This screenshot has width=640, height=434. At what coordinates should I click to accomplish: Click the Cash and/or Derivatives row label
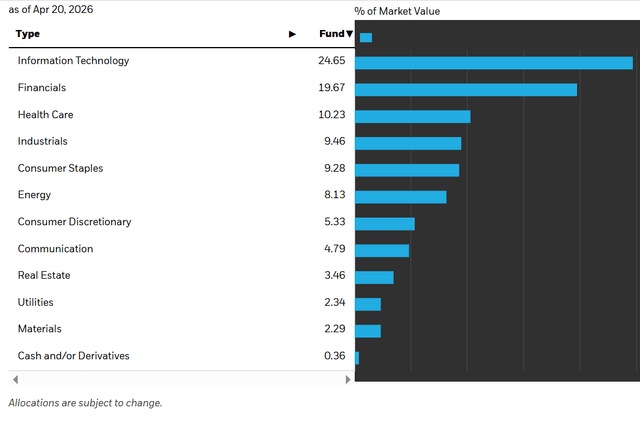coord(73,356)
